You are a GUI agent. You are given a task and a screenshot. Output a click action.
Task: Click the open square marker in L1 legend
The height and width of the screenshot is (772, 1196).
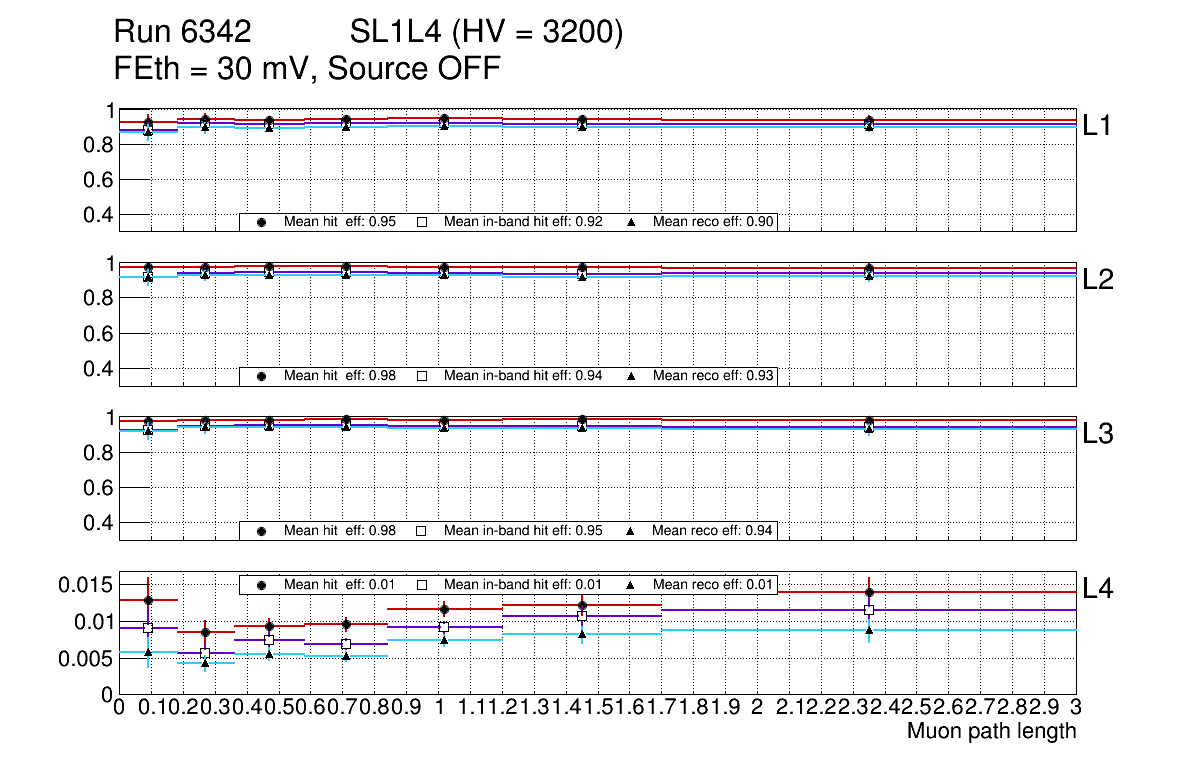point(422,223)
